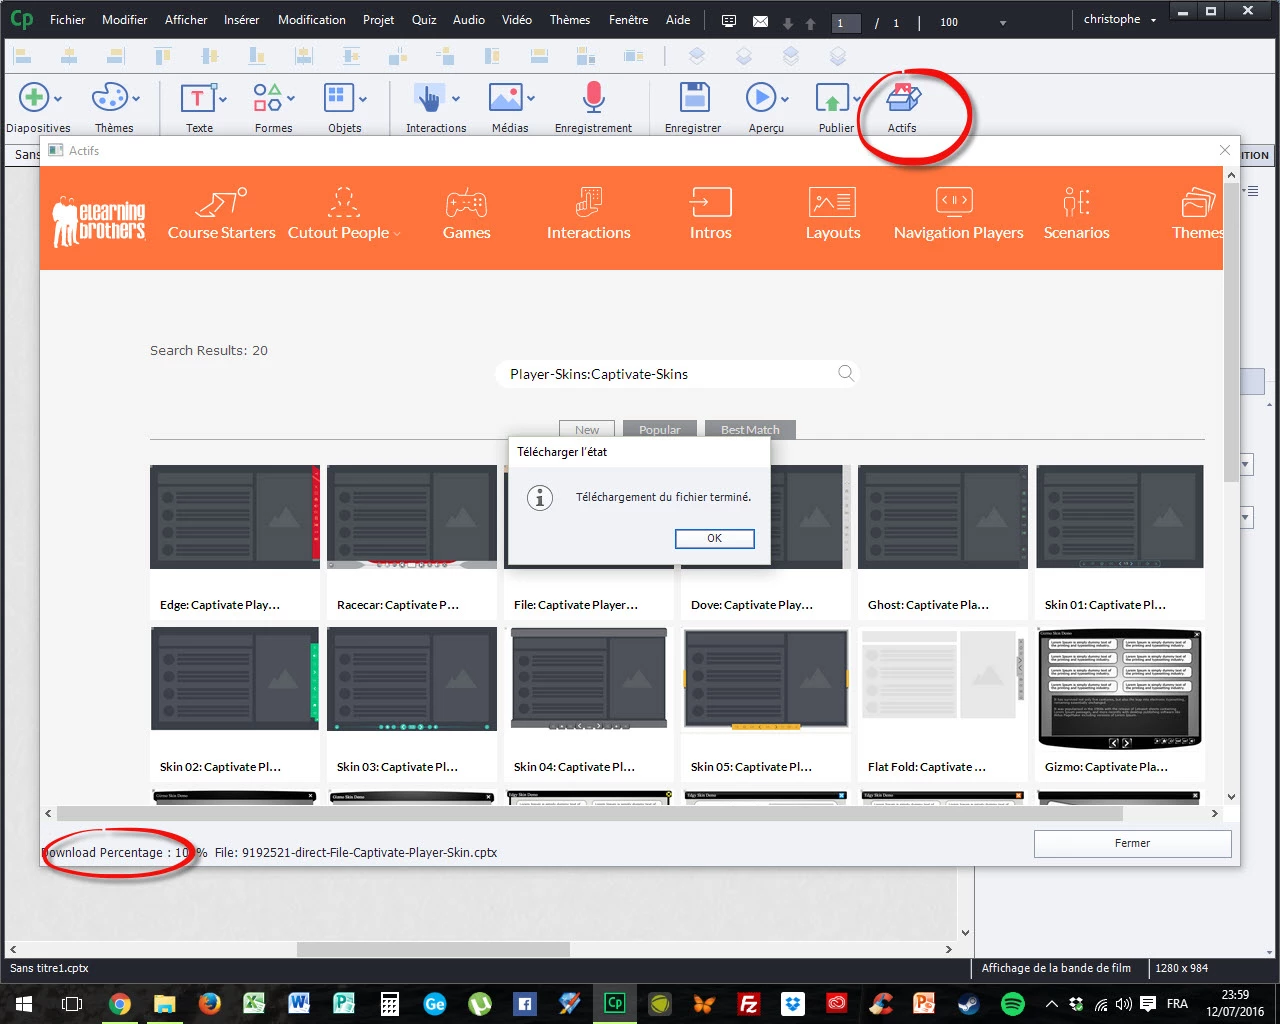Open the Insérer menu

(x=242, y=19)
